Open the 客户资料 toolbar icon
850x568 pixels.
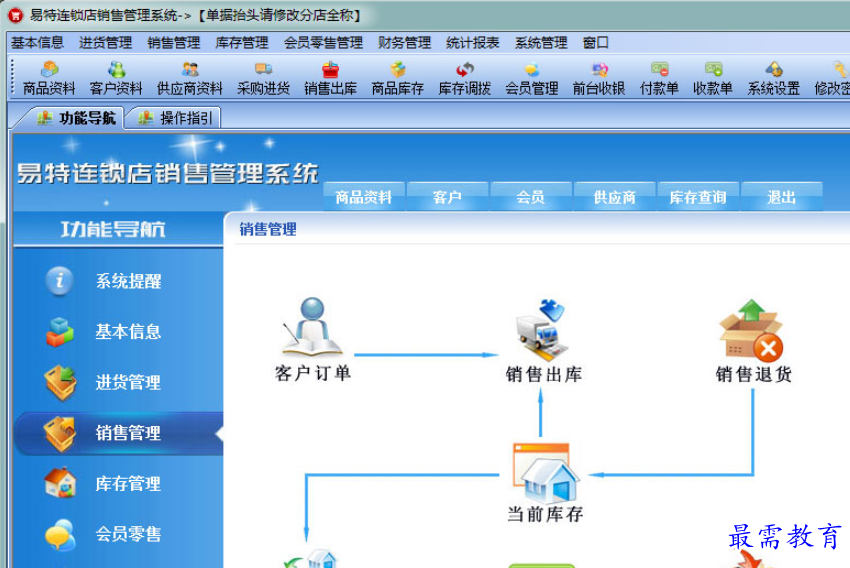coord(116,78)
